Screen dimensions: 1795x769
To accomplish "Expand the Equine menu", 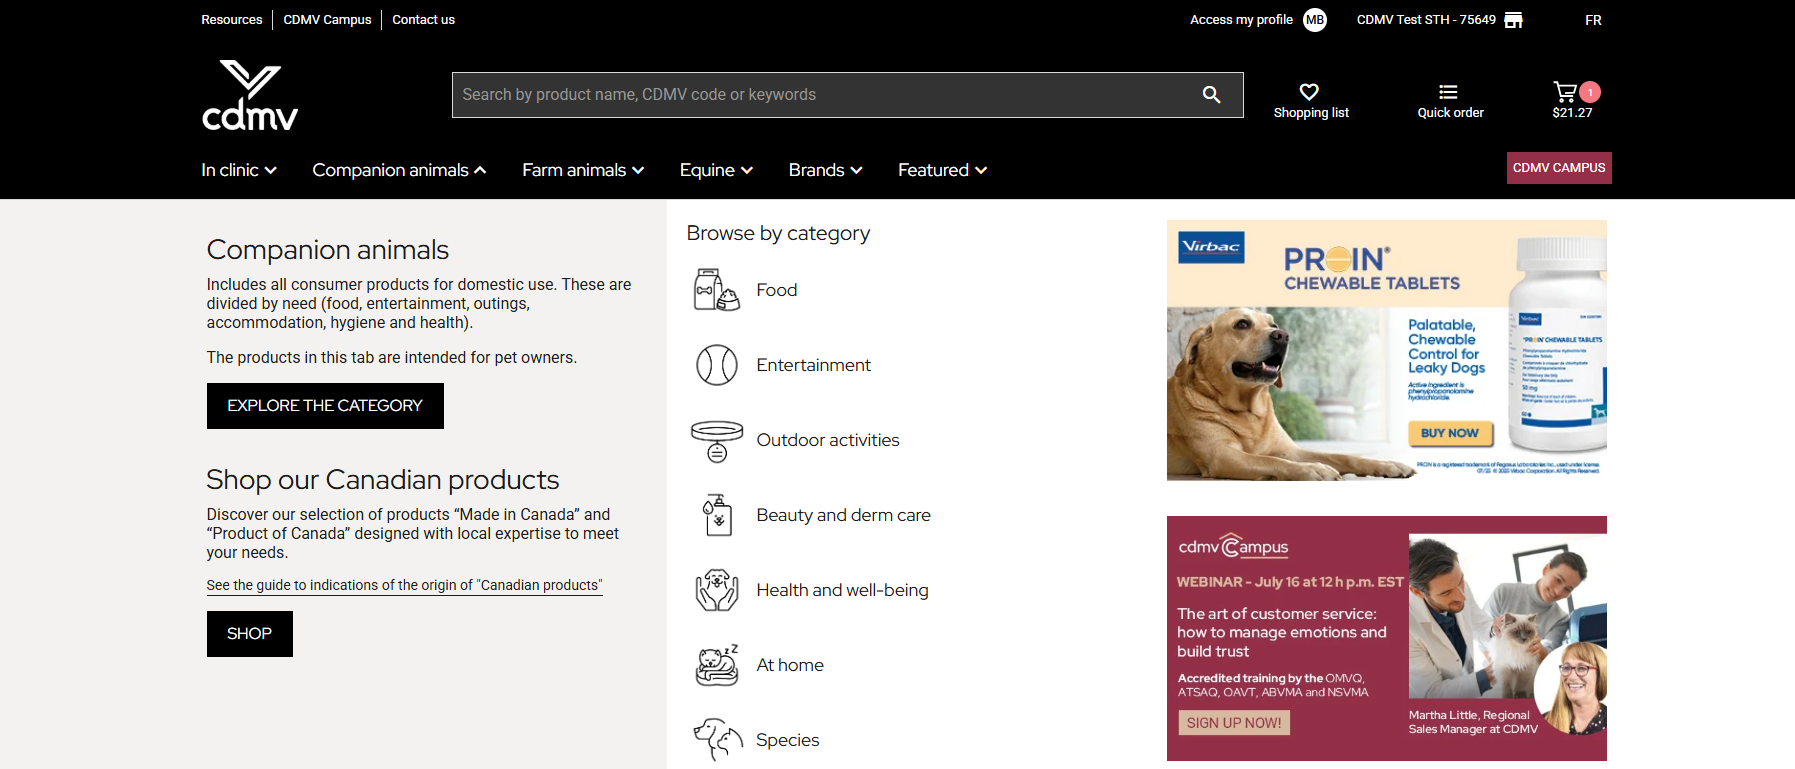I will pyautogui.click(x=716, y=170).
